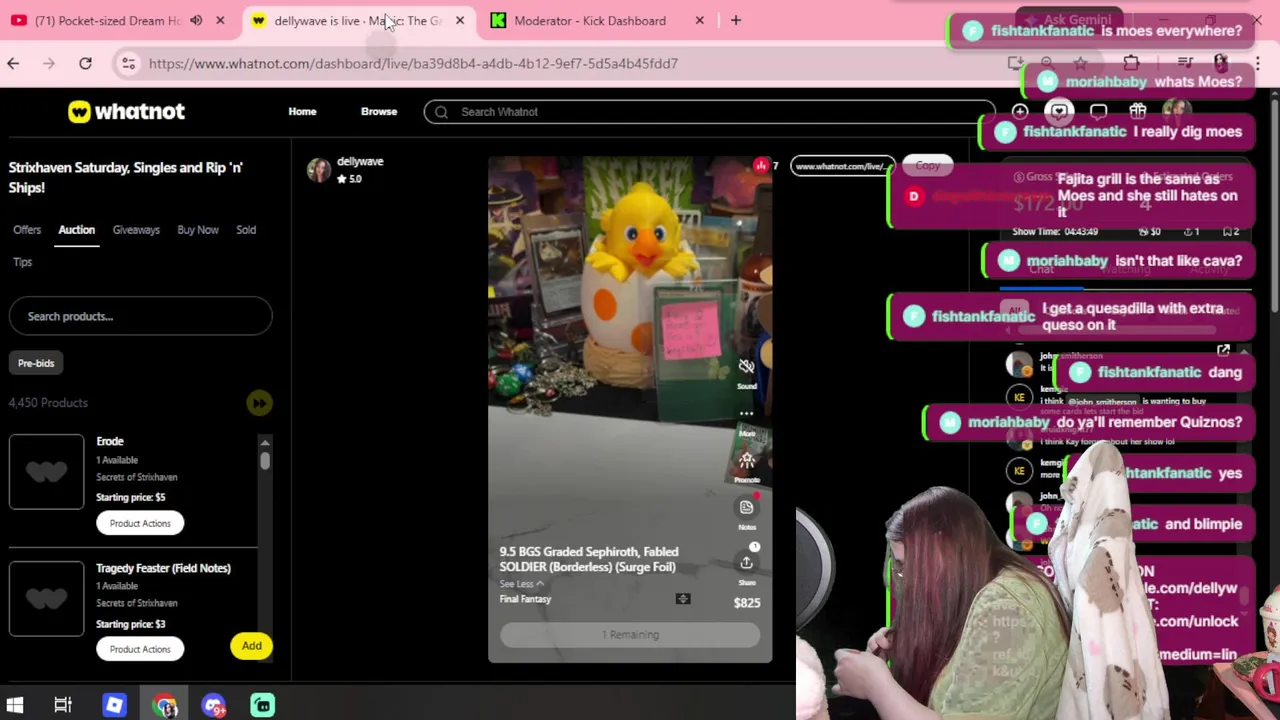
Task: Collapse details with See Less
Action: coord(521,584)
